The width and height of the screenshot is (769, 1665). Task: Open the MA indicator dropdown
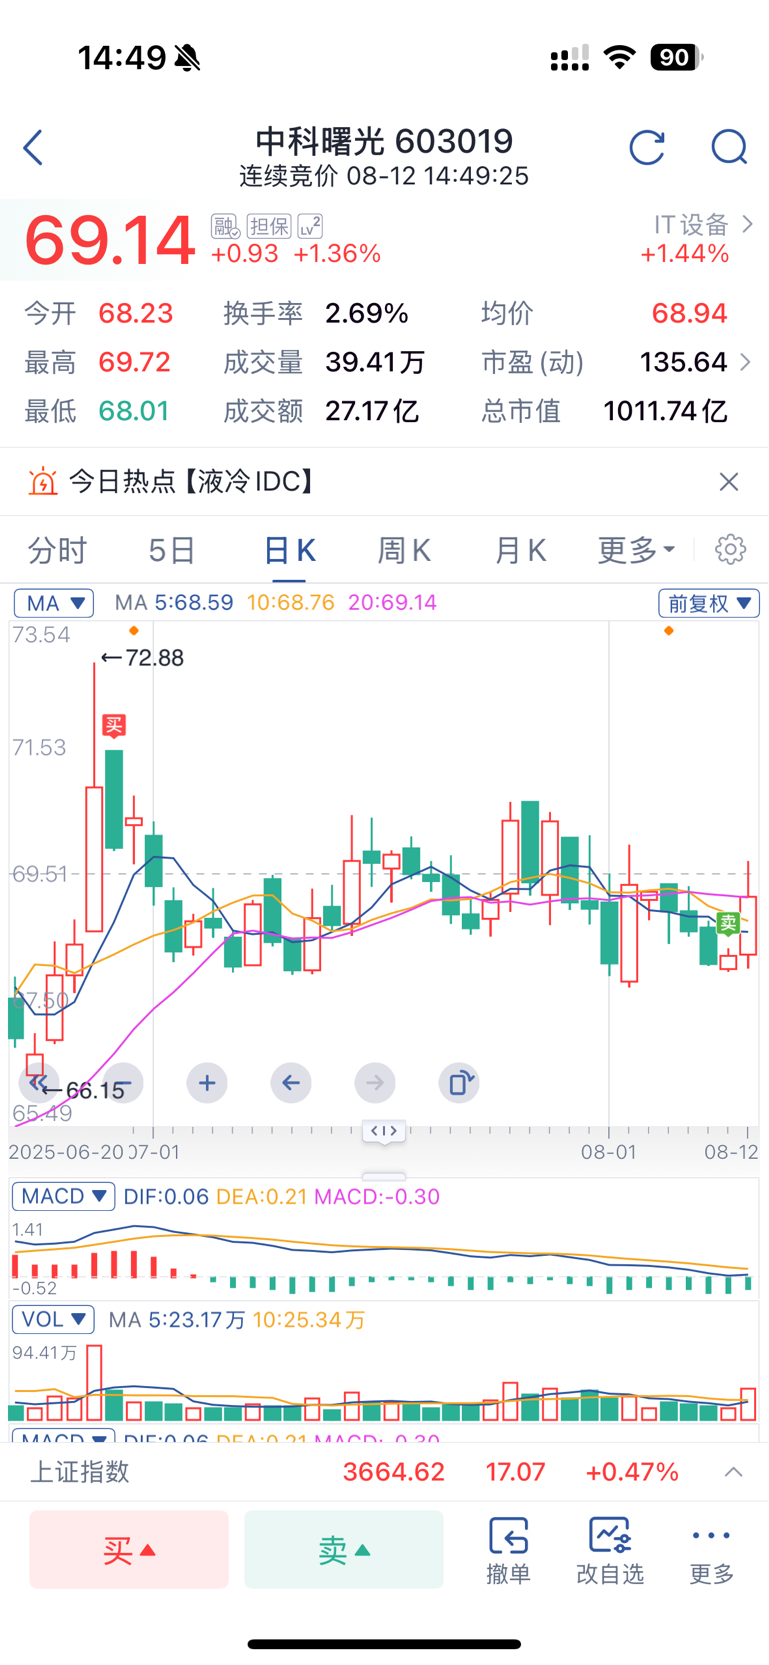[54, 603]
